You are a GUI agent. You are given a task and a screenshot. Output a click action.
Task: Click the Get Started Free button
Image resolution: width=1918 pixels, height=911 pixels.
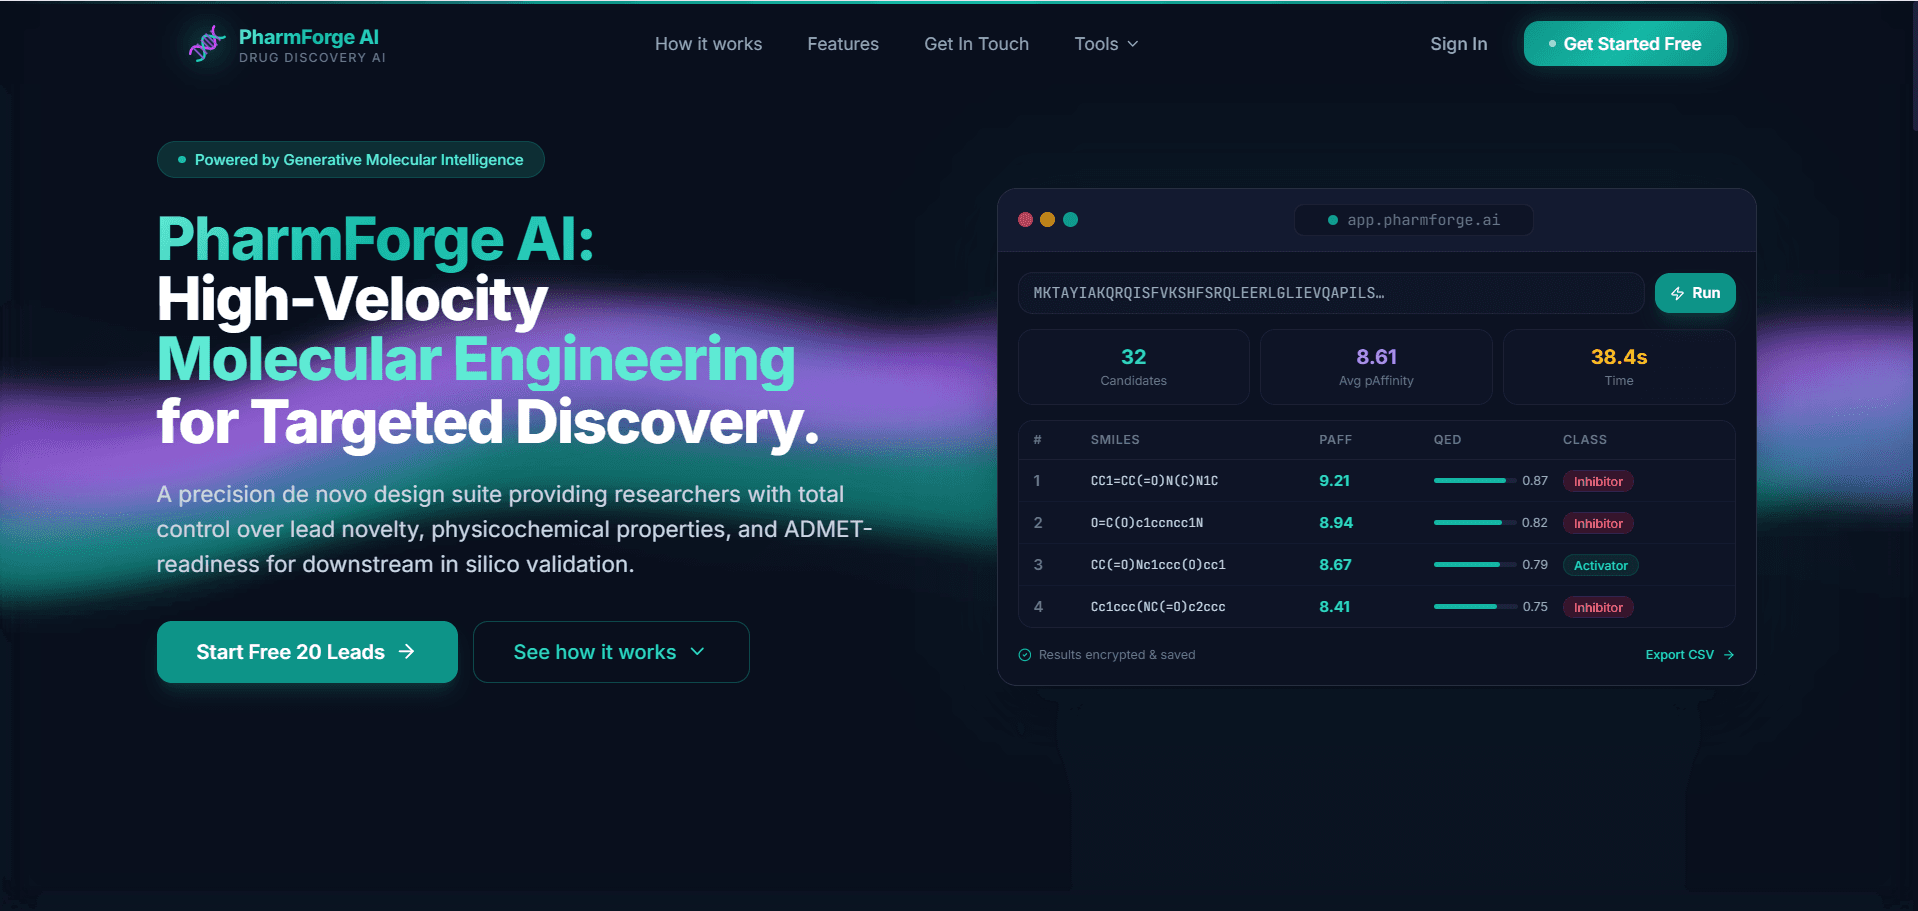[1624, 43]
